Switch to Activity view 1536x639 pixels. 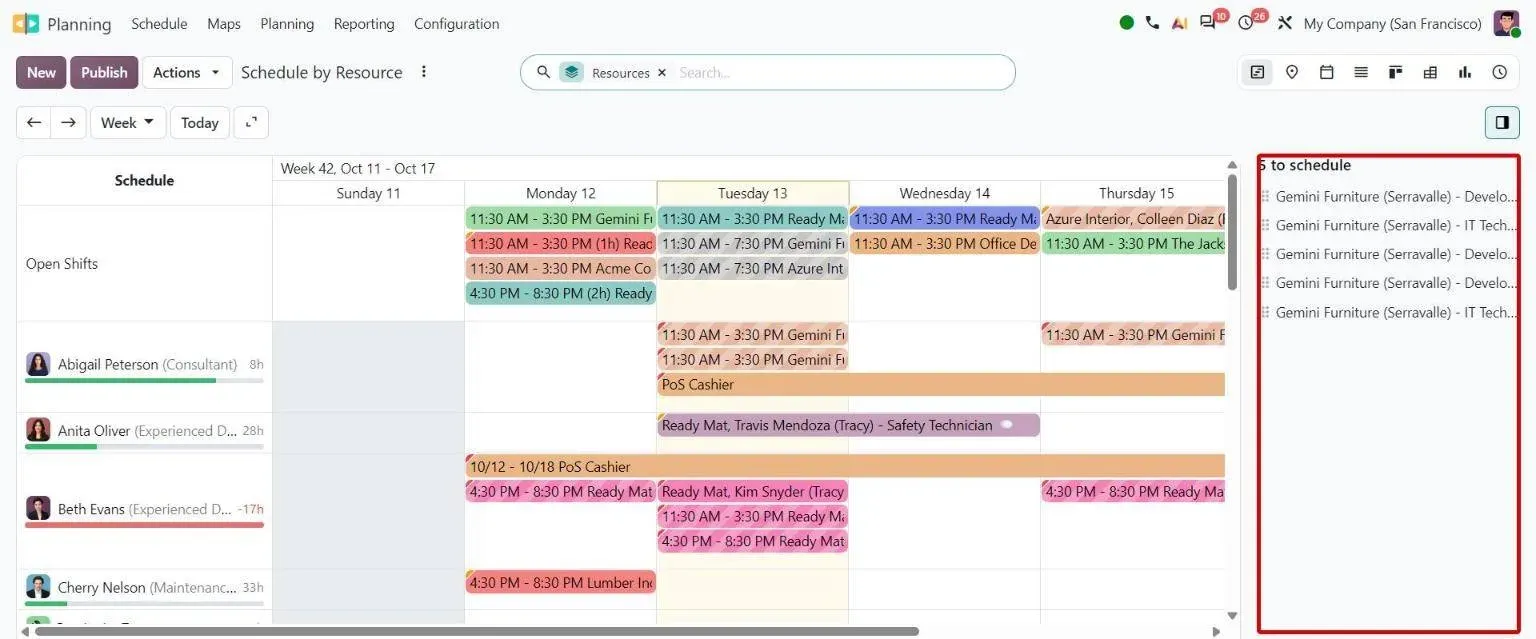click(1500, 72)
